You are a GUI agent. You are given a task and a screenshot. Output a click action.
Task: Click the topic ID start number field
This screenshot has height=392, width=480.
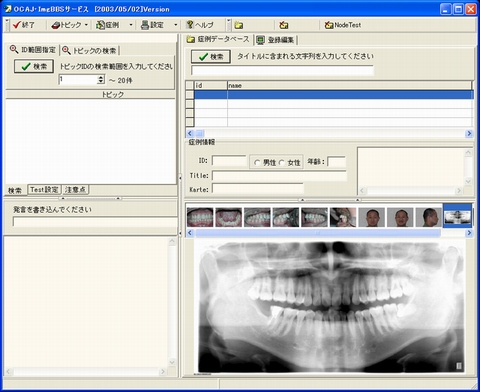[x=78, y=80]
